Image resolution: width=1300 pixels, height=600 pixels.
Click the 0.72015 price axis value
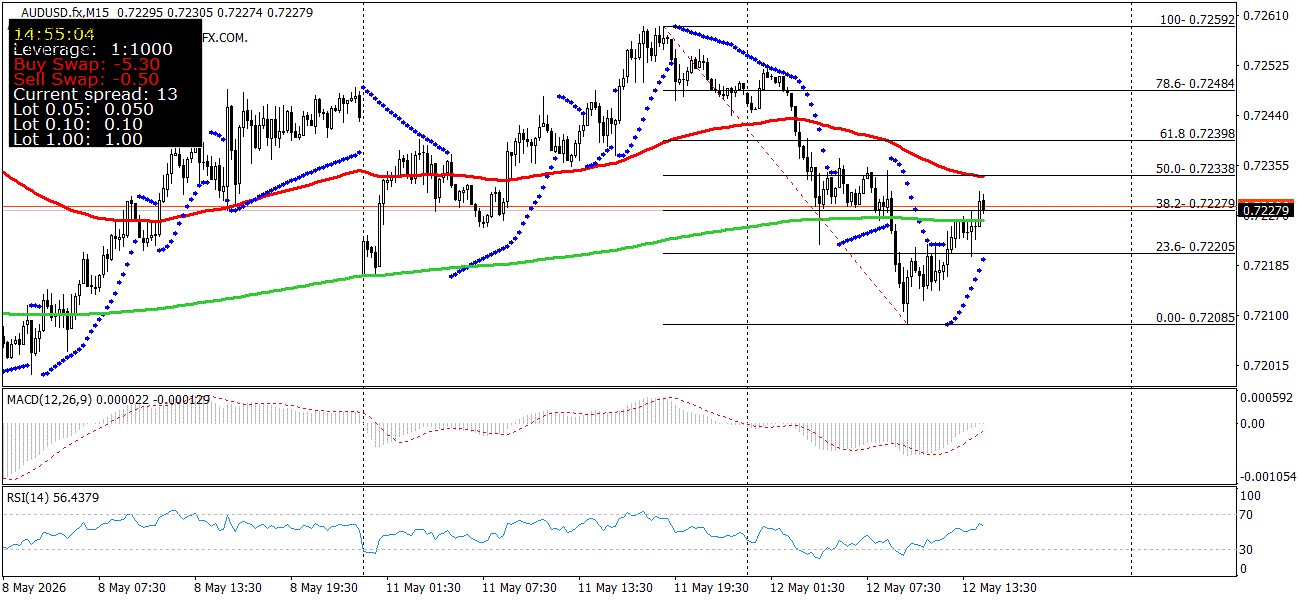coord(1266,366)
